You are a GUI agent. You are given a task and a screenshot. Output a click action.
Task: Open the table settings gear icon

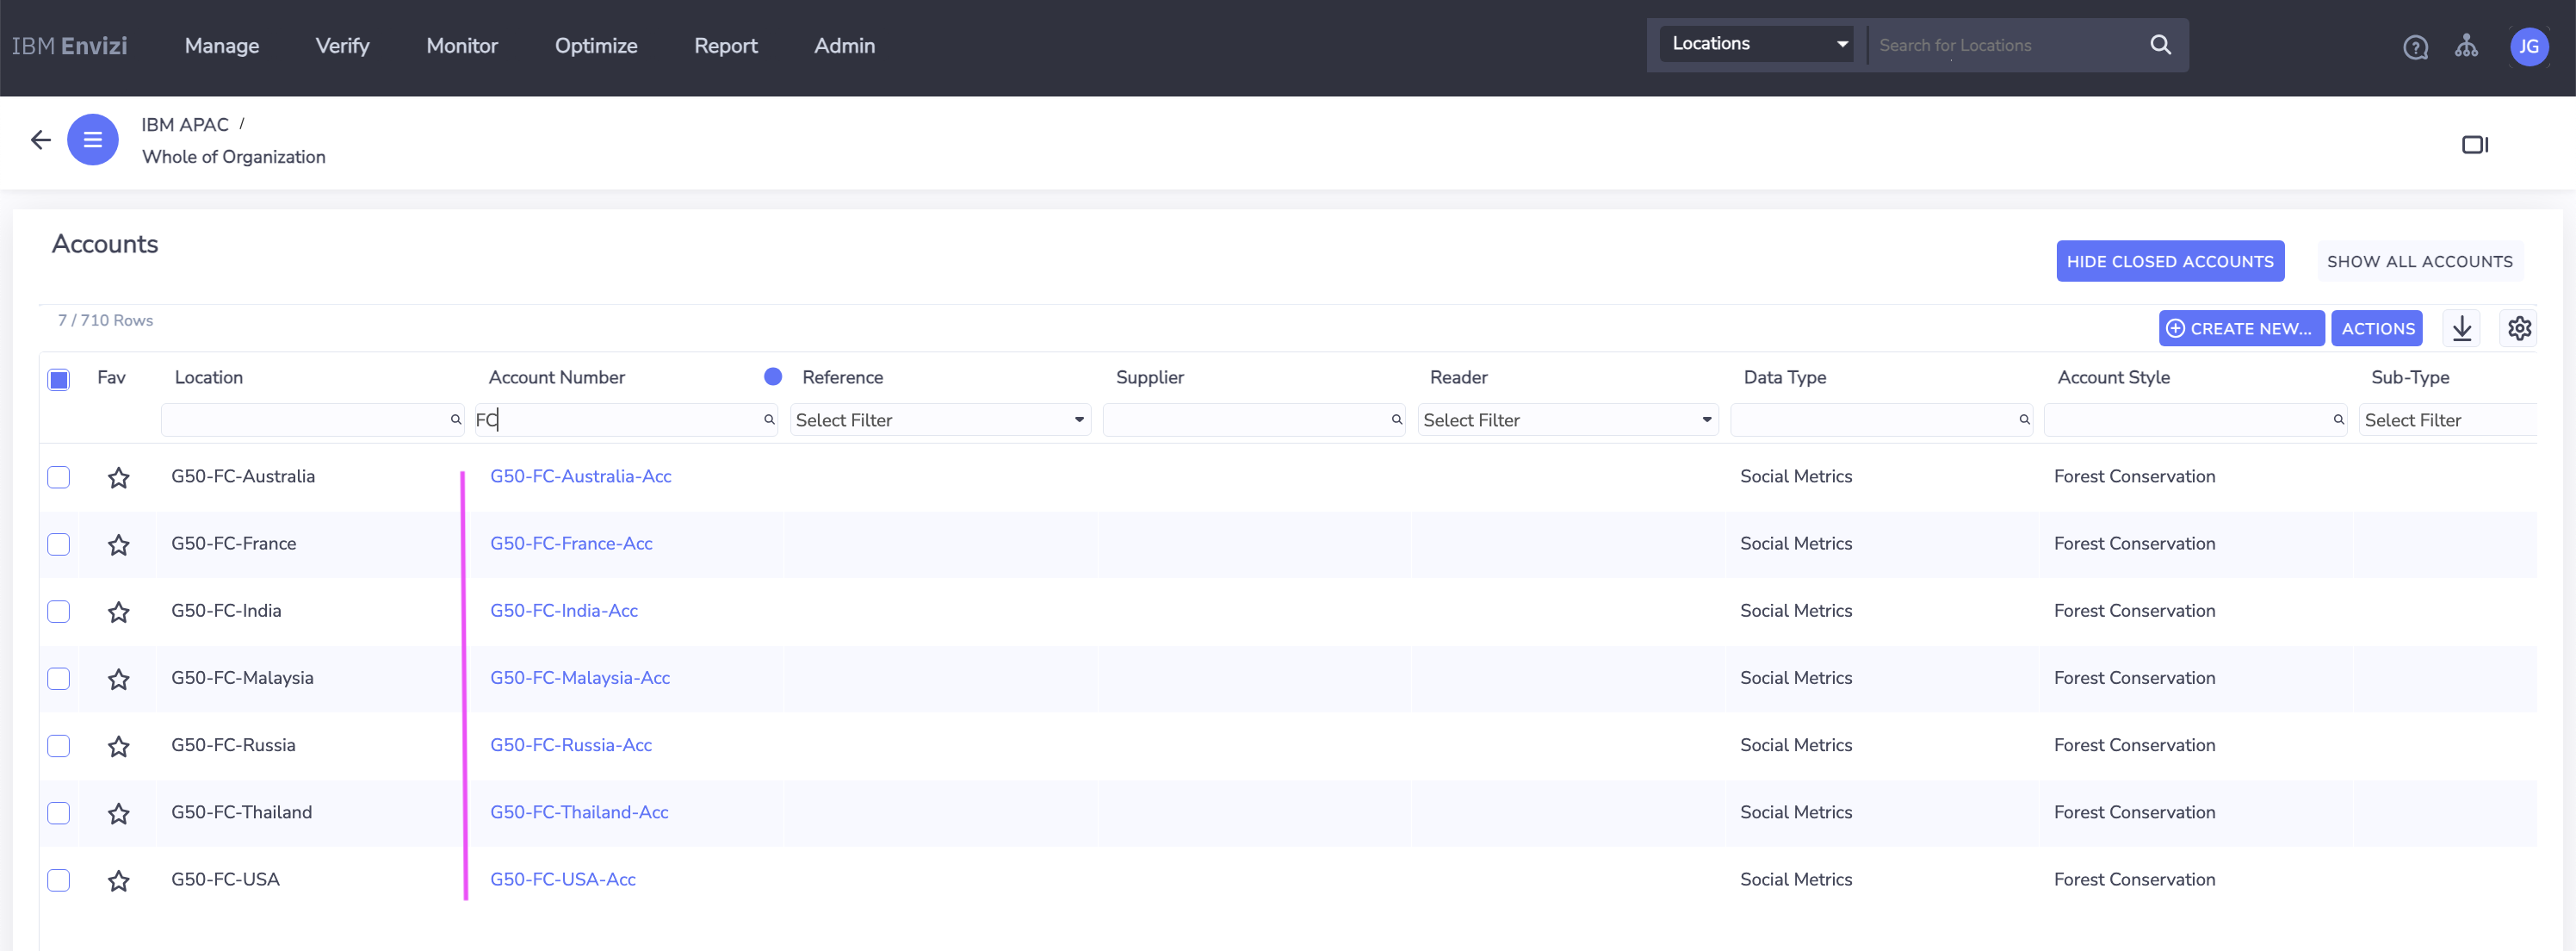(x=2519, y=328)
